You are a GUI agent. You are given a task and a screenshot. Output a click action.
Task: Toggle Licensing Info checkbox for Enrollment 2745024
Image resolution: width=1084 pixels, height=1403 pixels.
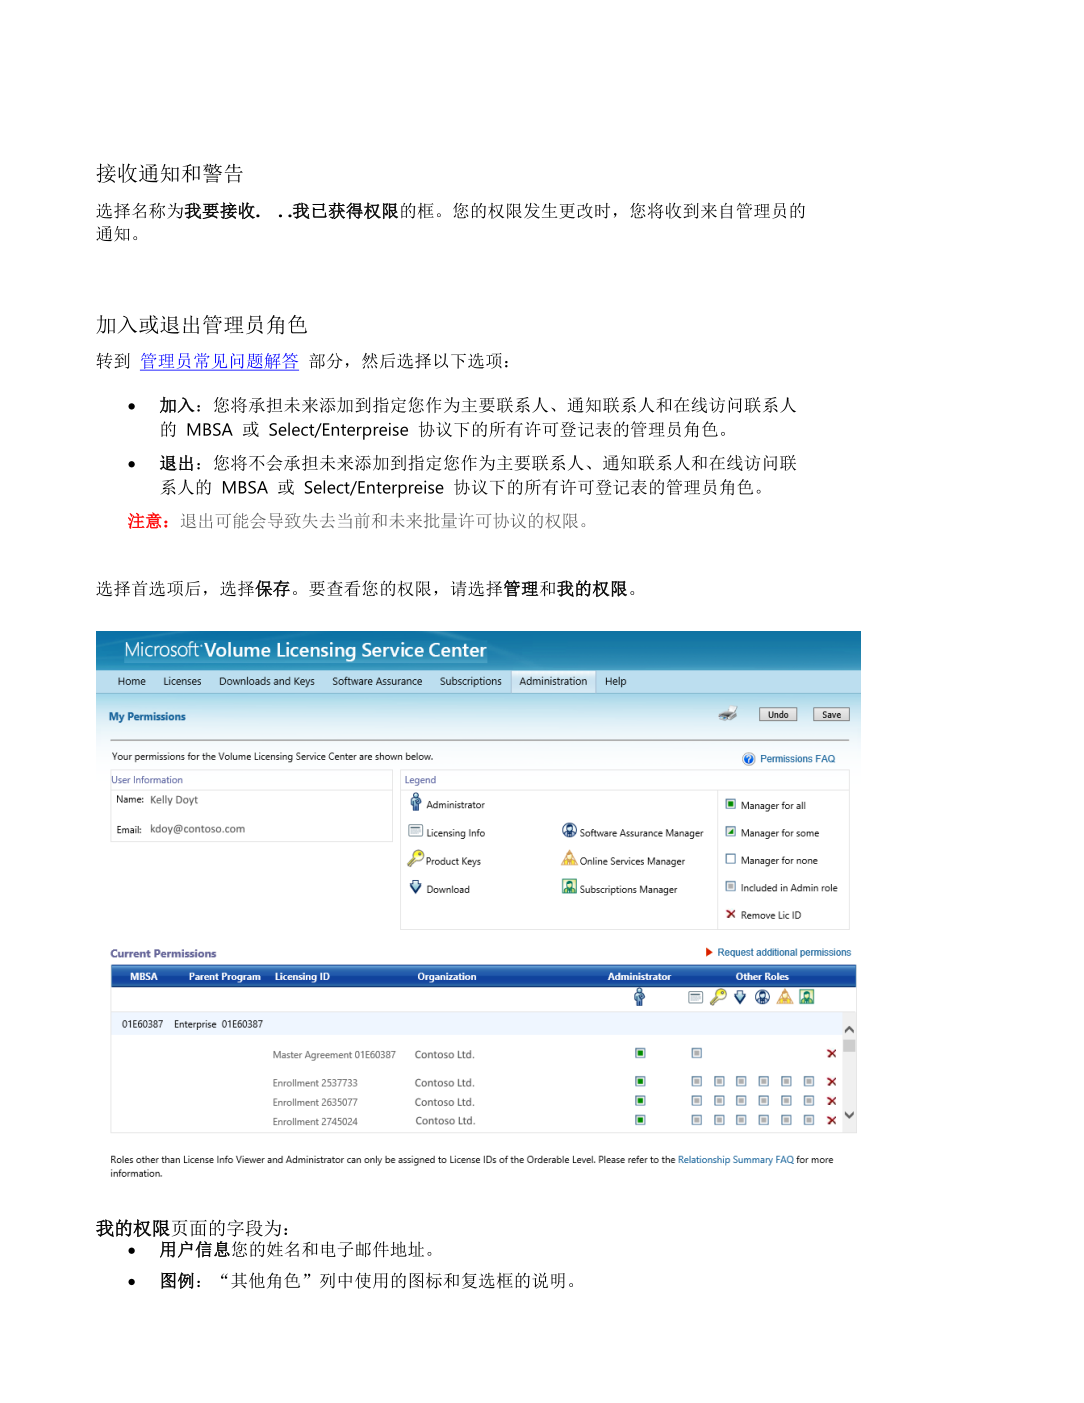(696, 1120)
